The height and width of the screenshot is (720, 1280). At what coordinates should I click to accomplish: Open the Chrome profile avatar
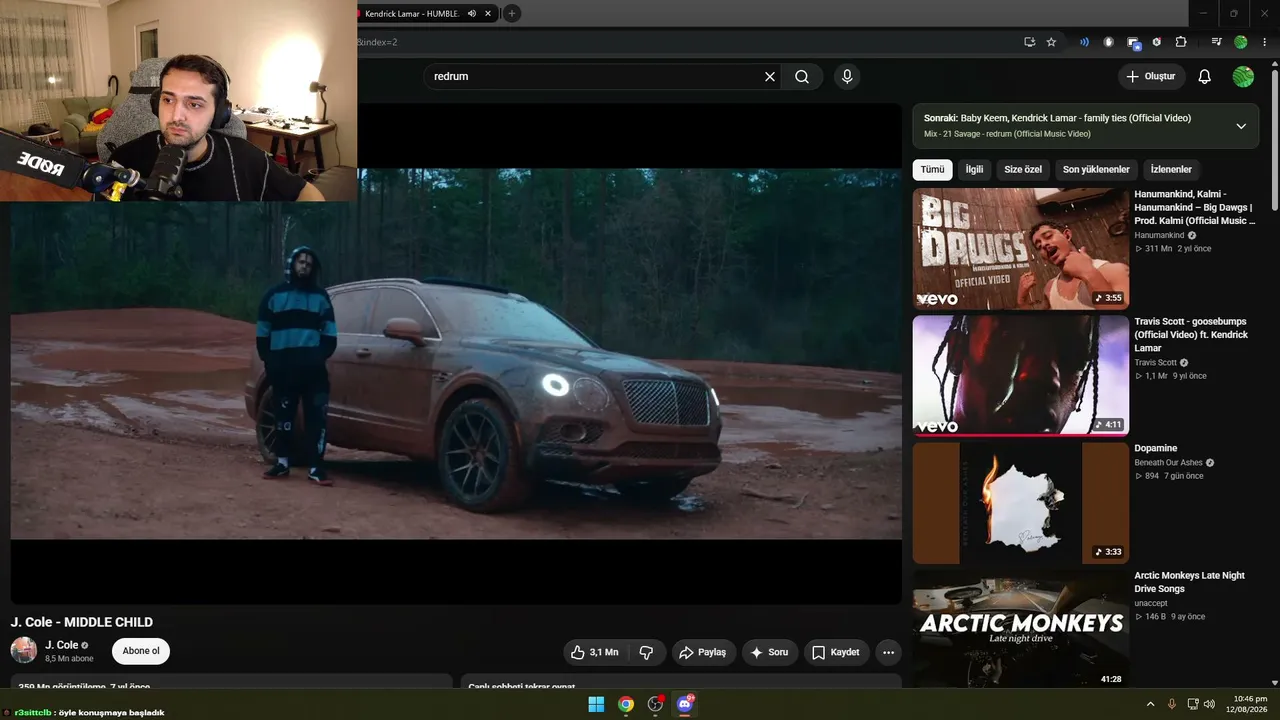pos(1241,42)
